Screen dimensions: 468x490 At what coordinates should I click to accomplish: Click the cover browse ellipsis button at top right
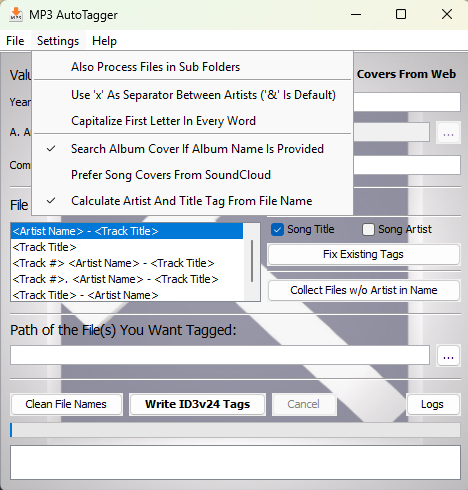[448, 133]
